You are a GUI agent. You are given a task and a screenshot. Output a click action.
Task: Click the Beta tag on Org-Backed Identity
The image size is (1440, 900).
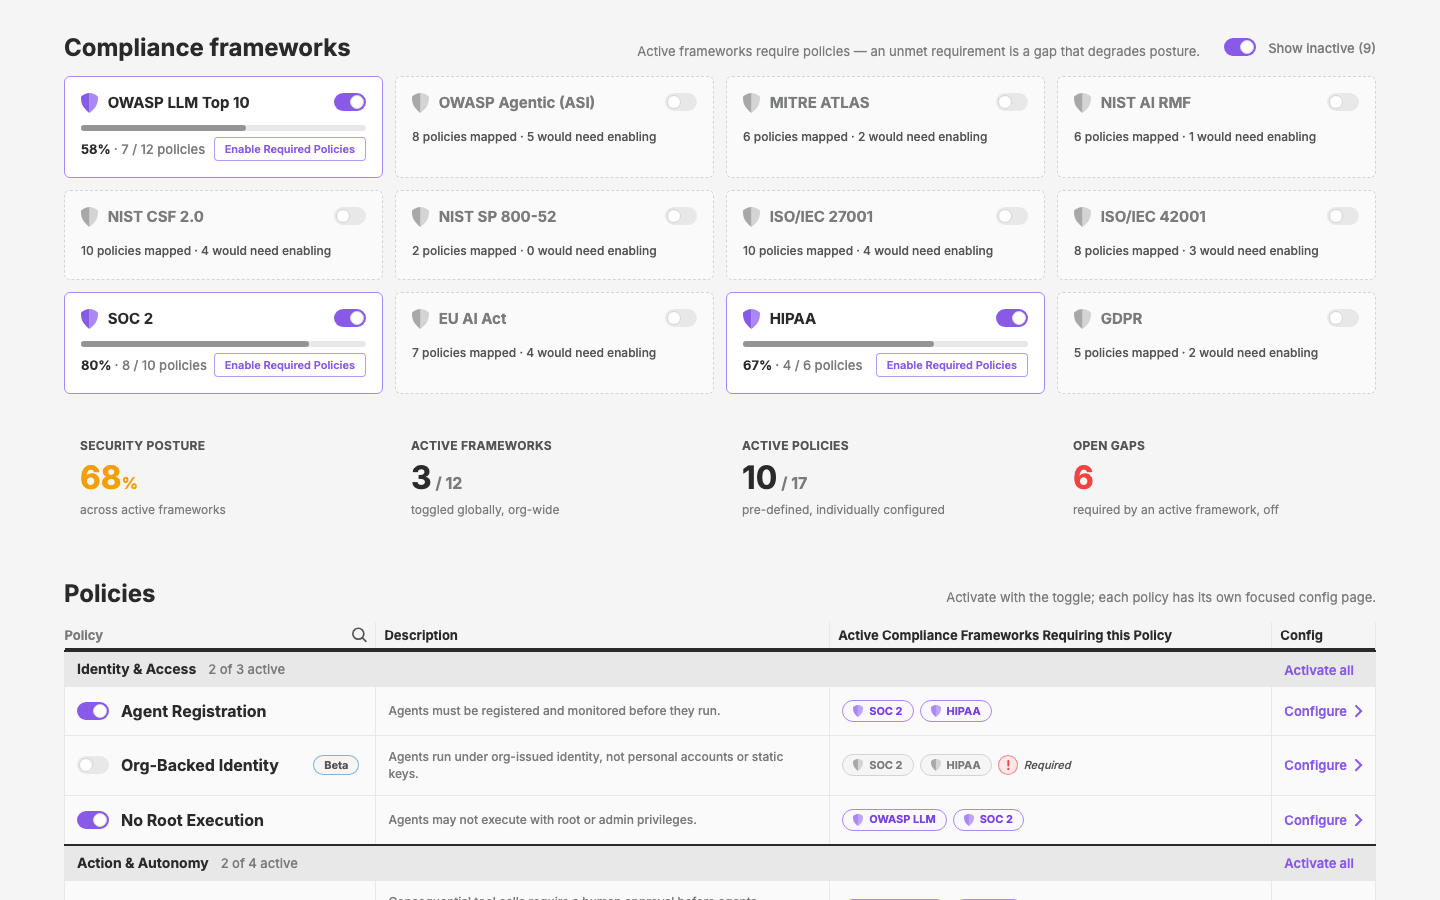coord(336,765)
